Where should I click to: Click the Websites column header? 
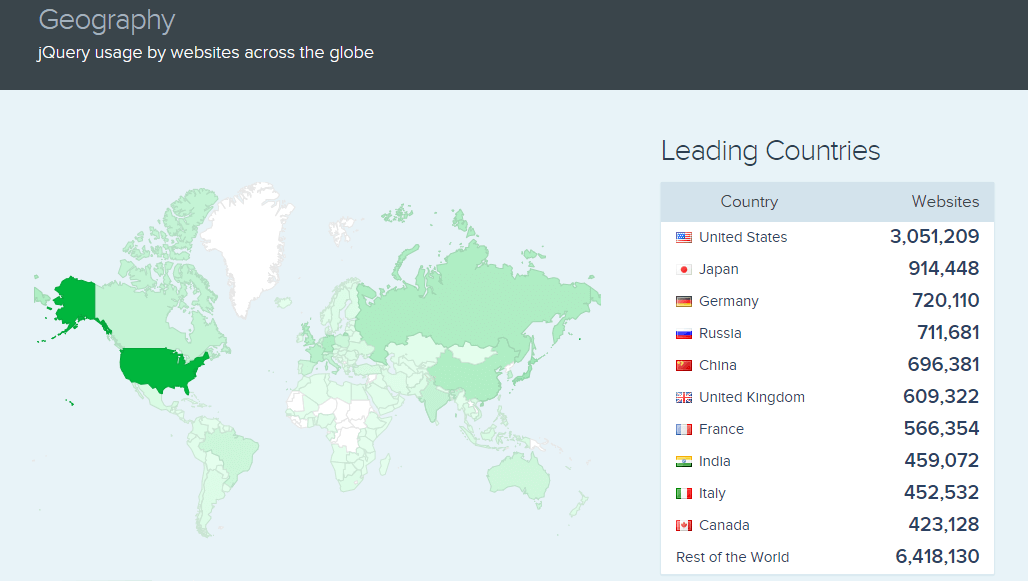[x=945, y=202]
